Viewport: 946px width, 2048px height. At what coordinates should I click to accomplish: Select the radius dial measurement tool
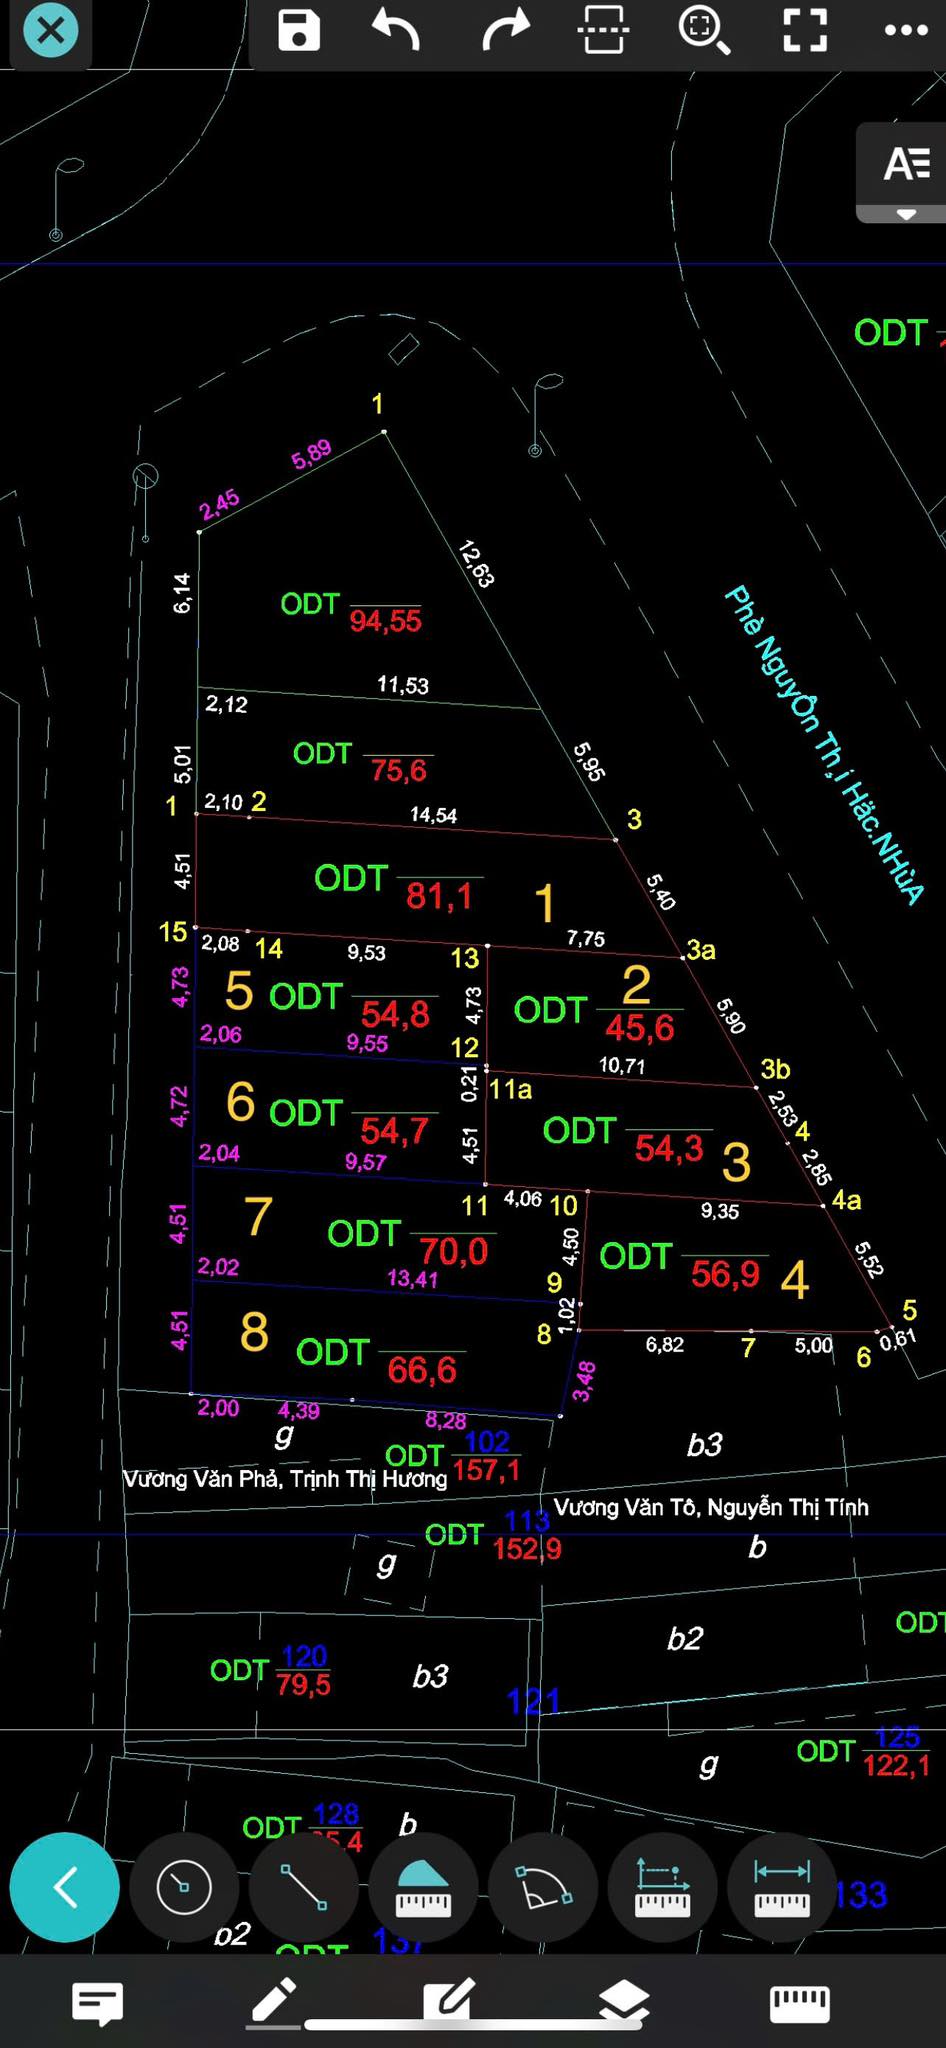(184, 1887)
